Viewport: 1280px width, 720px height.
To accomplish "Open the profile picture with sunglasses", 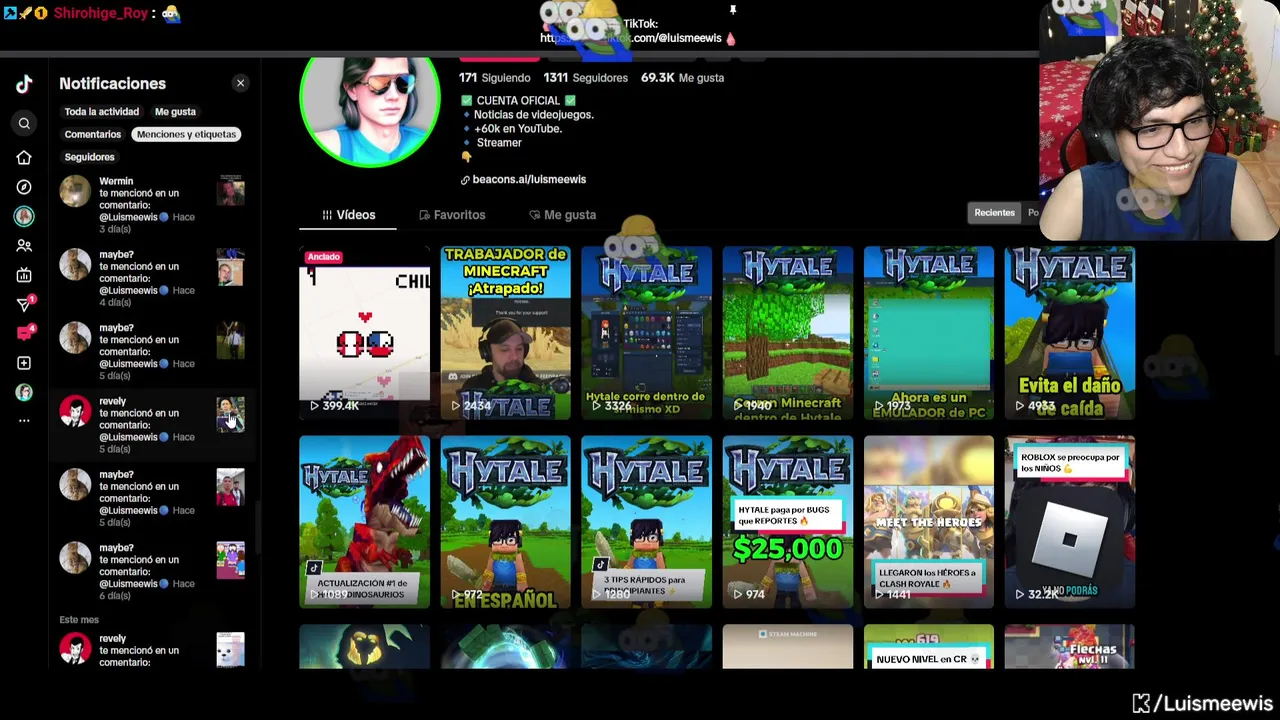I will [x=370, y=110].
